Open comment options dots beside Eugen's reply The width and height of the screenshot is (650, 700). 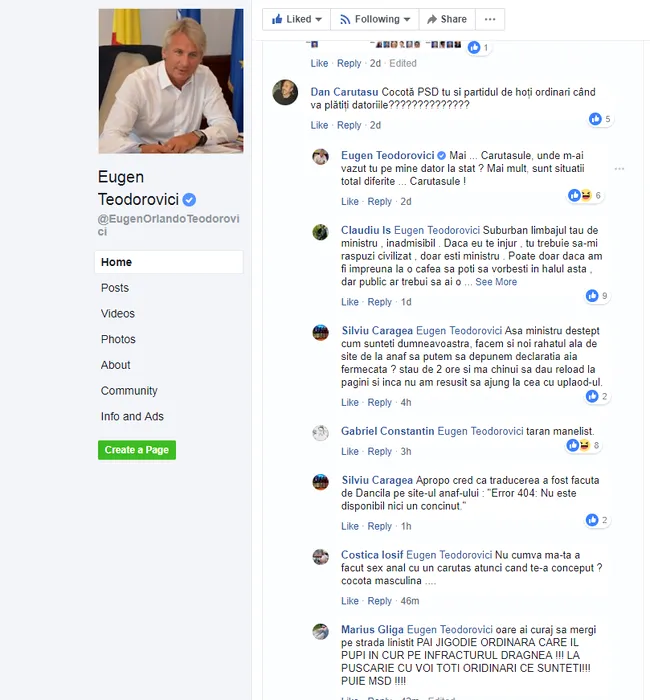click(619, 169)
